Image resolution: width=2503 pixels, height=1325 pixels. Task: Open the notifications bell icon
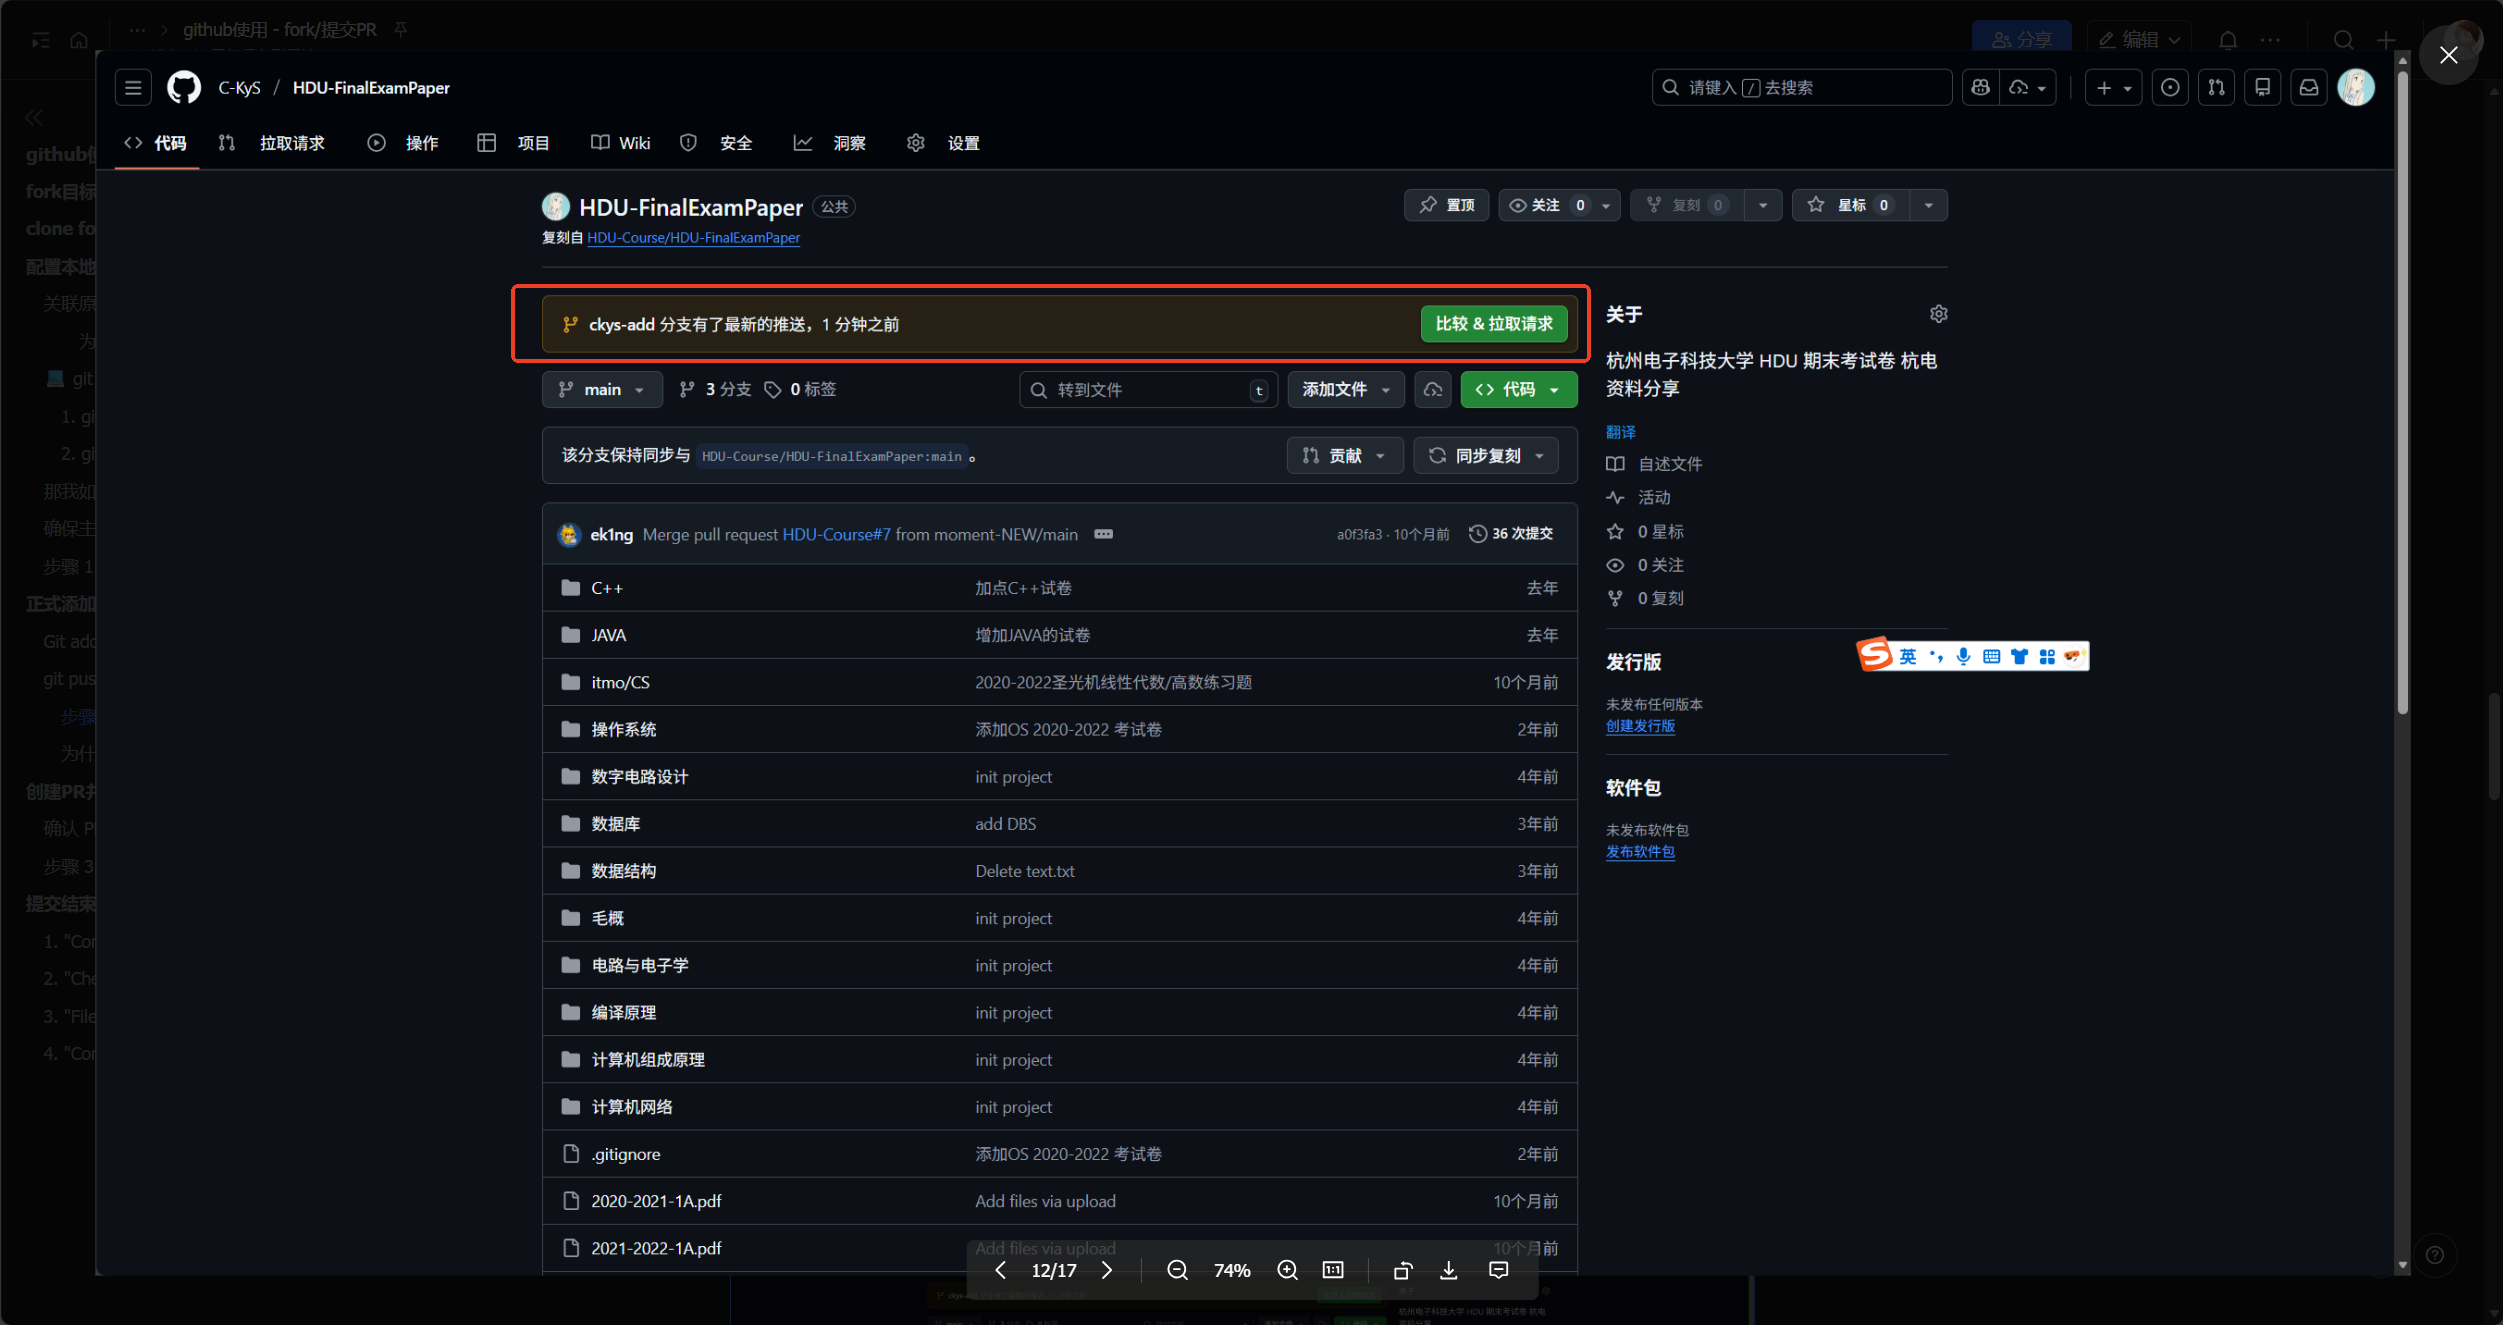point(2229,39)
